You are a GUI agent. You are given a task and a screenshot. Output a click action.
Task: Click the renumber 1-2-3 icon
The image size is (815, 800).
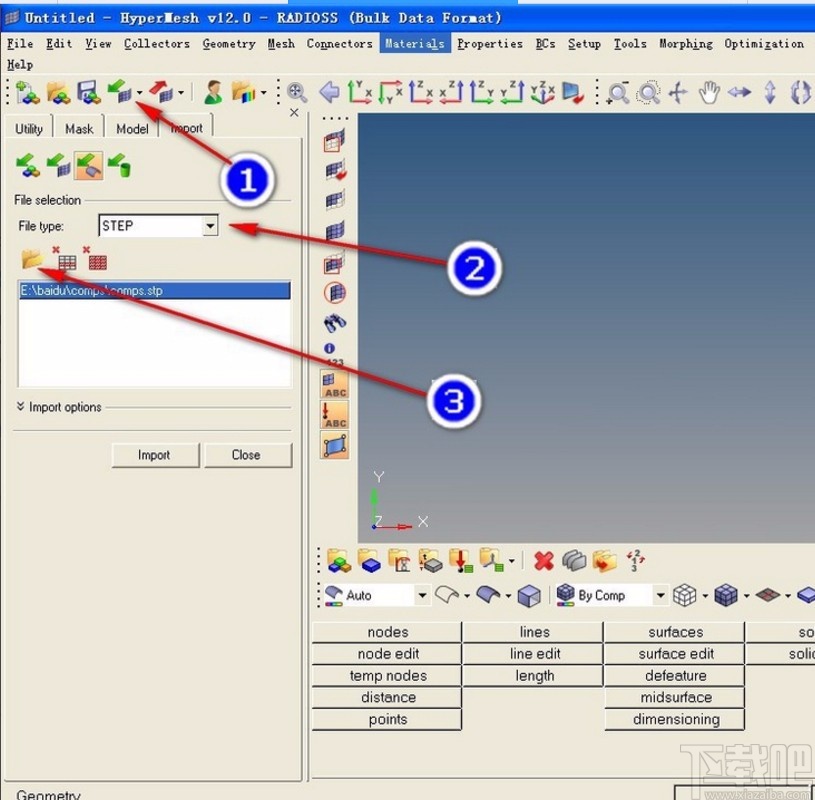635,561
